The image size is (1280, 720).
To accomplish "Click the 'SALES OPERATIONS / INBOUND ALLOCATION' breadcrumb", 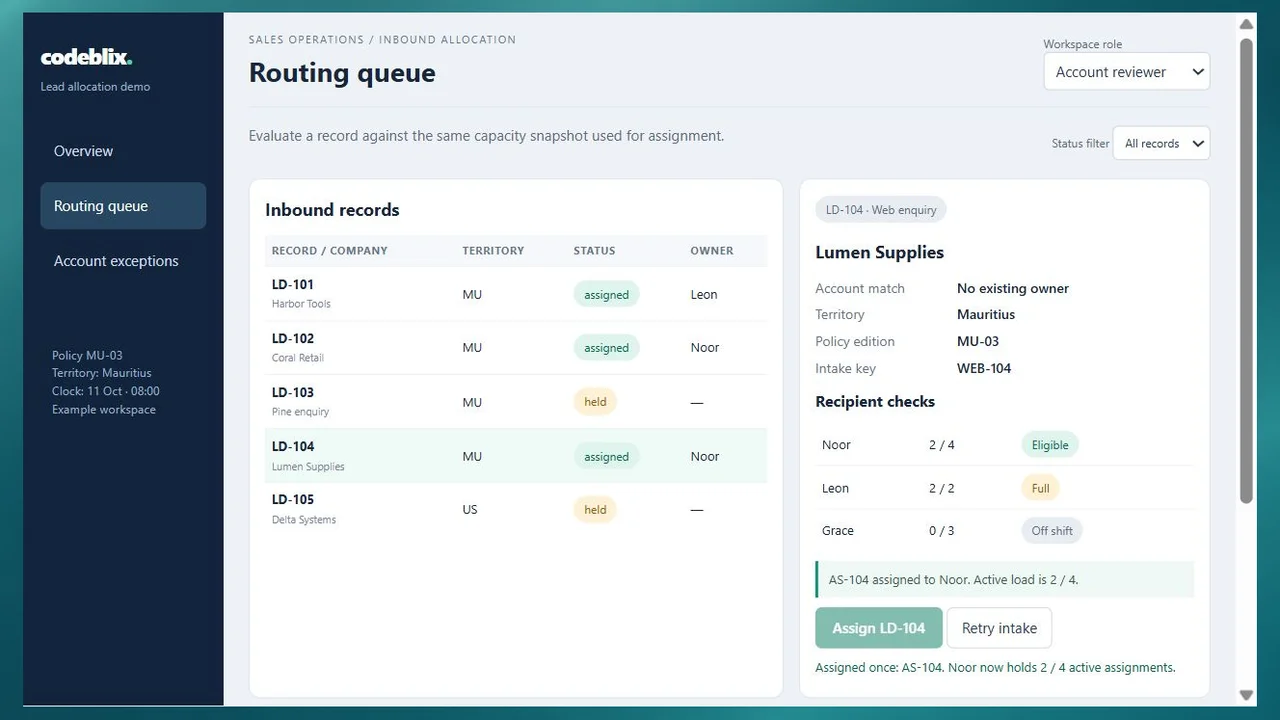I will (383, 40).
